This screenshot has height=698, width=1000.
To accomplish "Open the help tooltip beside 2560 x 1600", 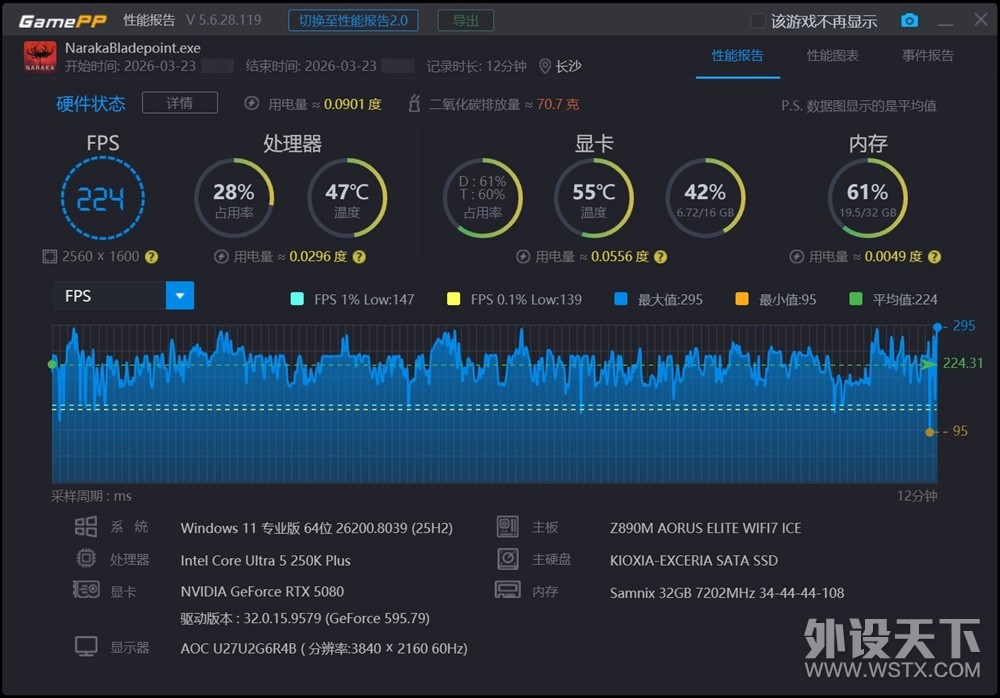I will [149, 256].
